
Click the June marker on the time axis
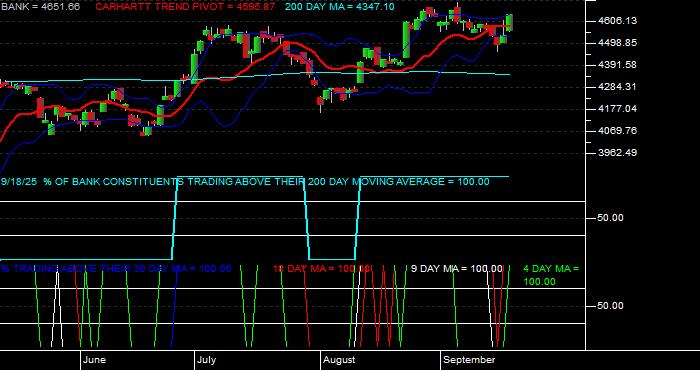94,360
